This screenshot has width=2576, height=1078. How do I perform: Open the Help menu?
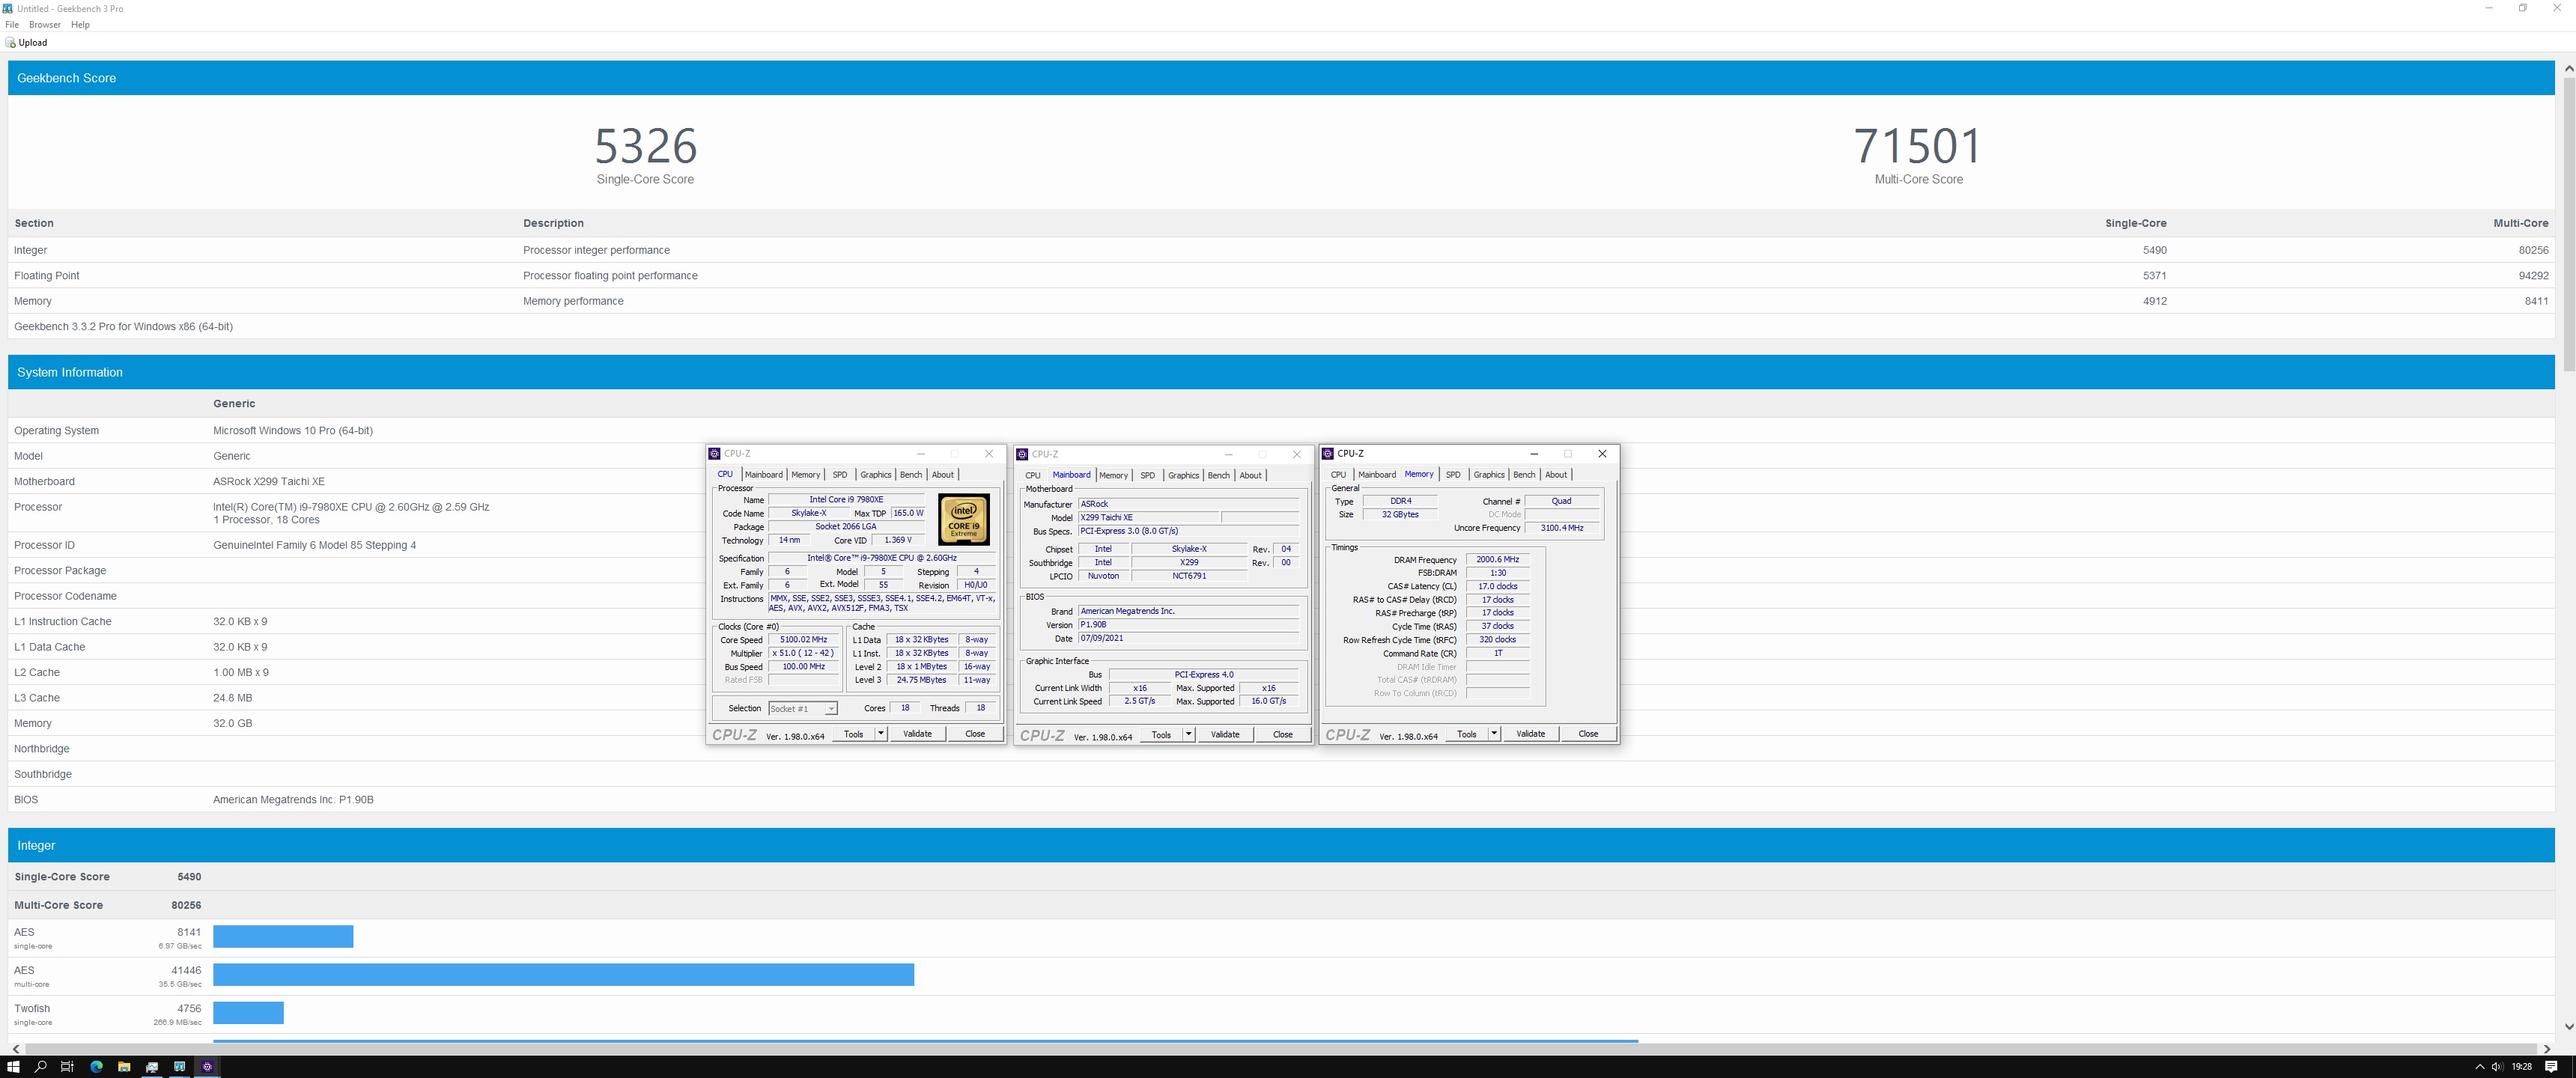coord(80,25)
